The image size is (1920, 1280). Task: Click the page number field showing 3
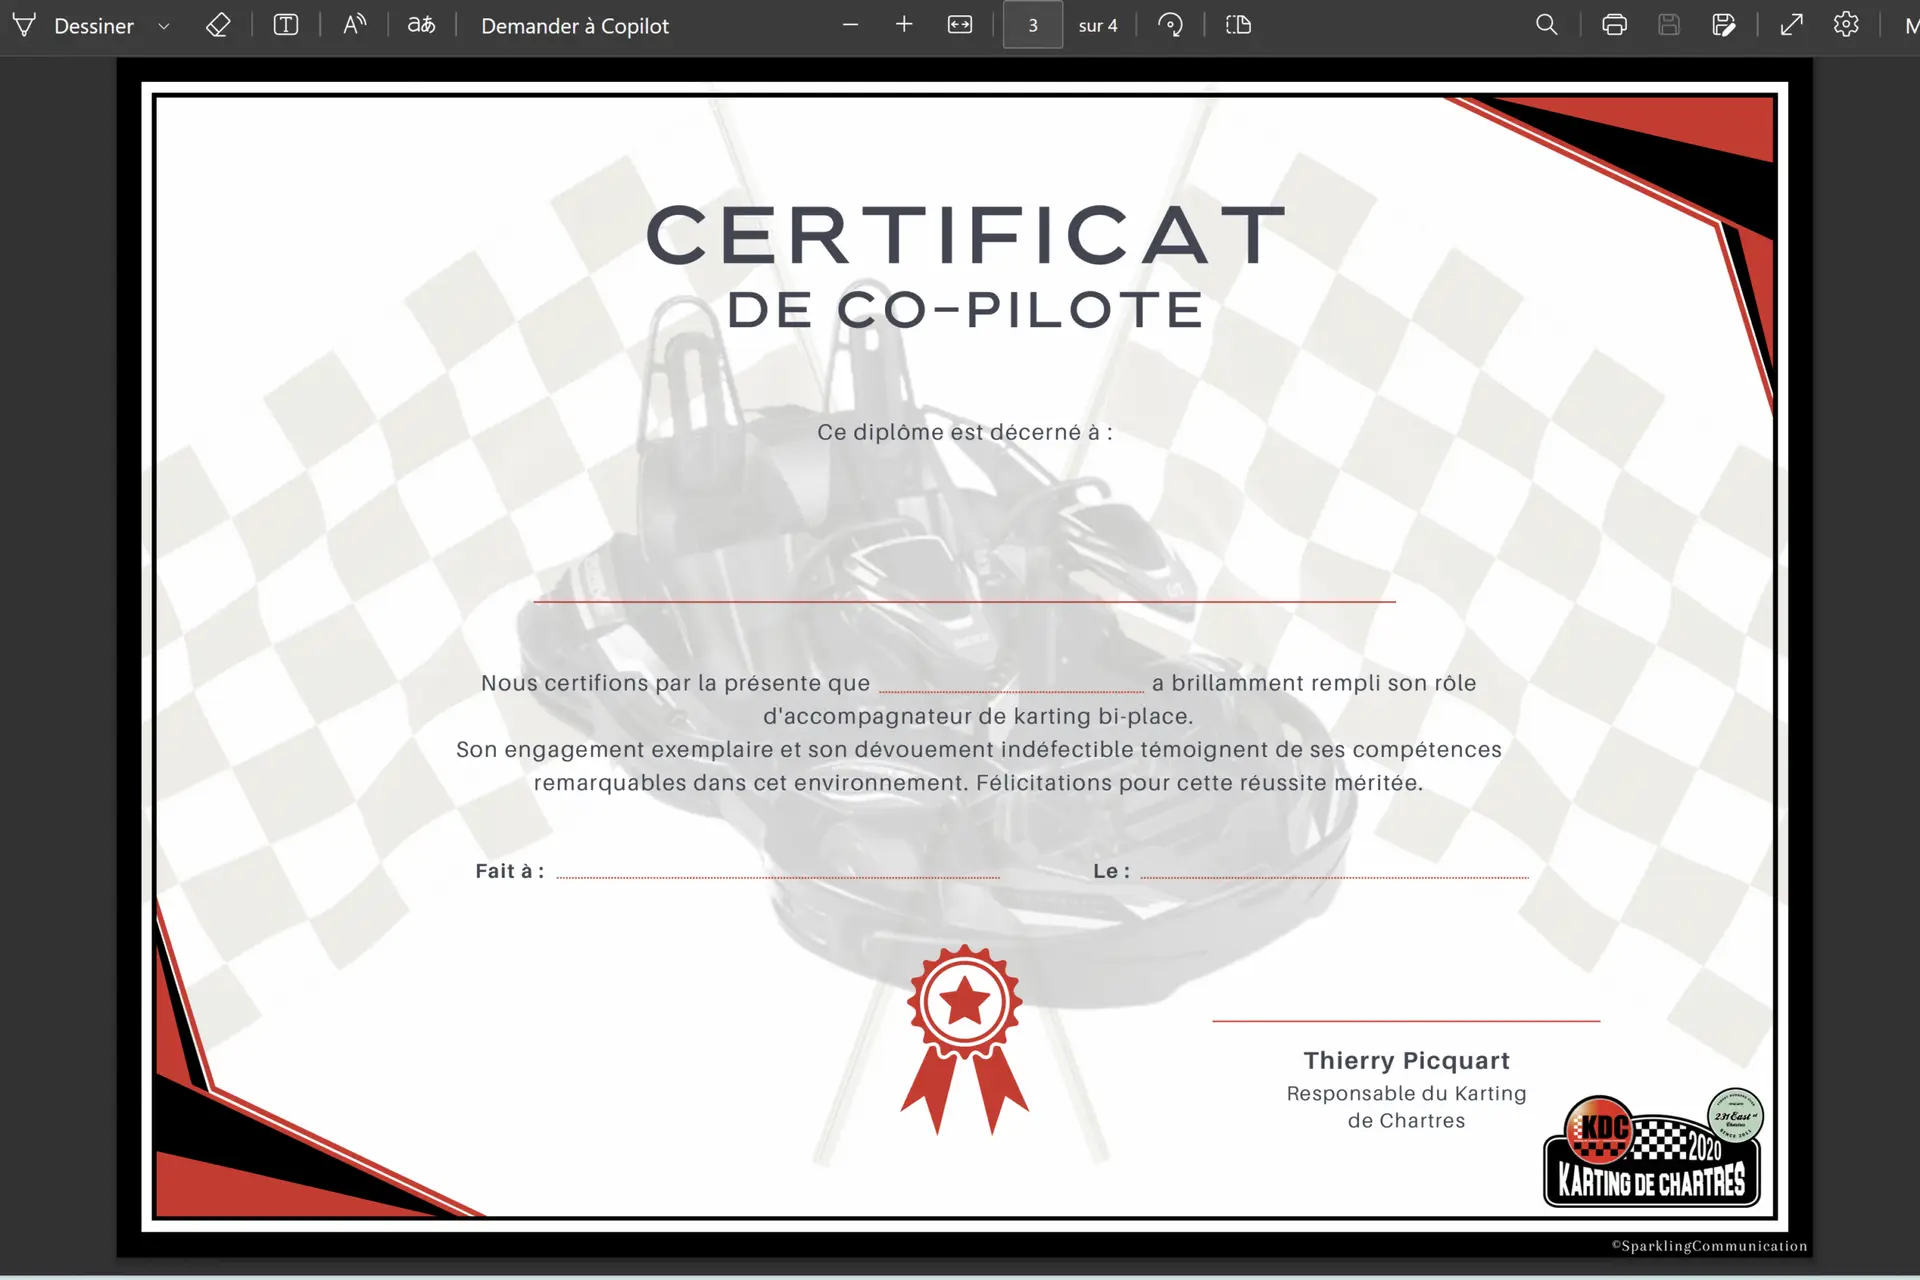click(x=1032, y=26)
